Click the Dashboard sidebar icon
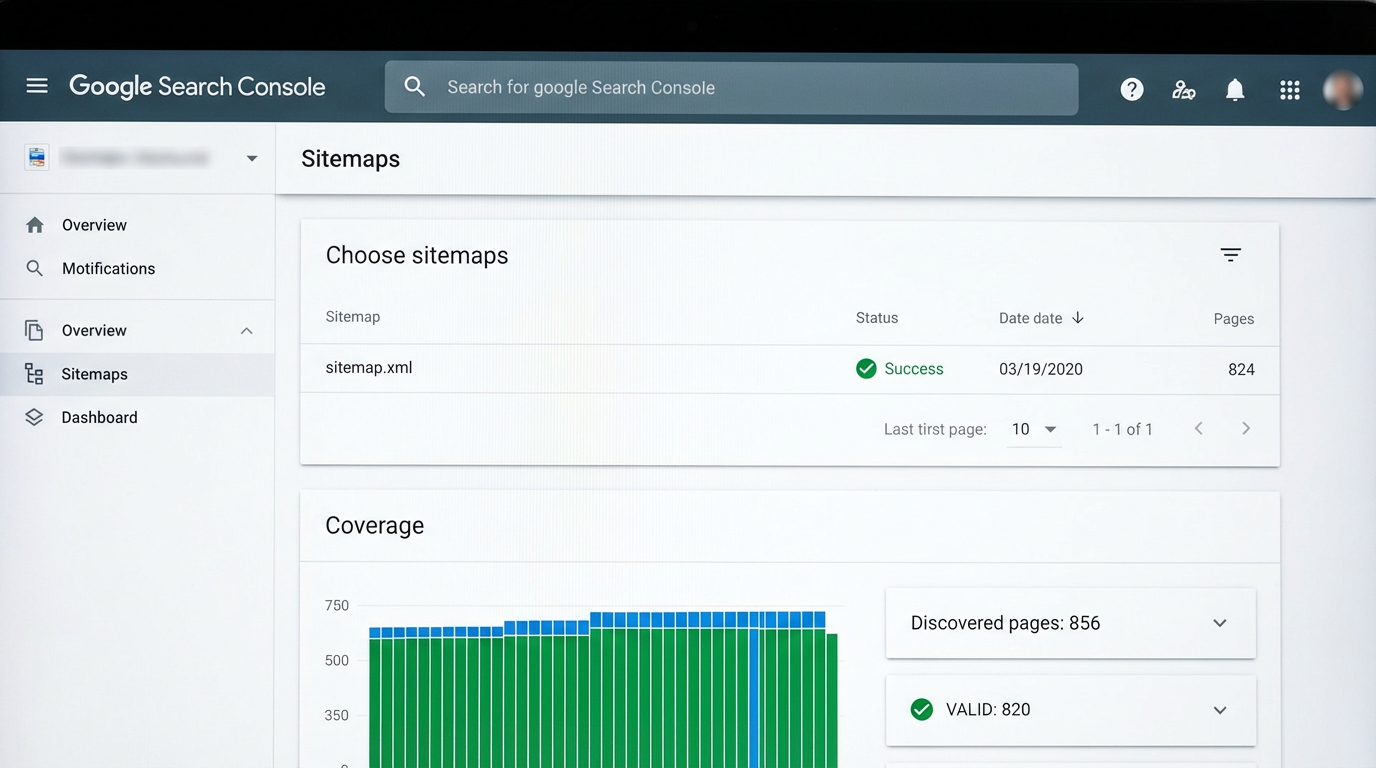 click(x=35, y=417)
